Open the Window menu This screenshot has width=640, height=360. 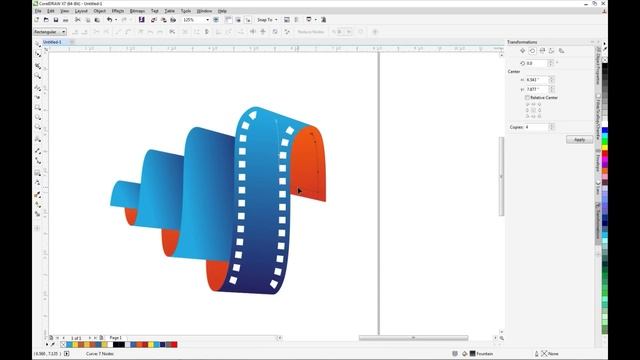tap(204, 11)
